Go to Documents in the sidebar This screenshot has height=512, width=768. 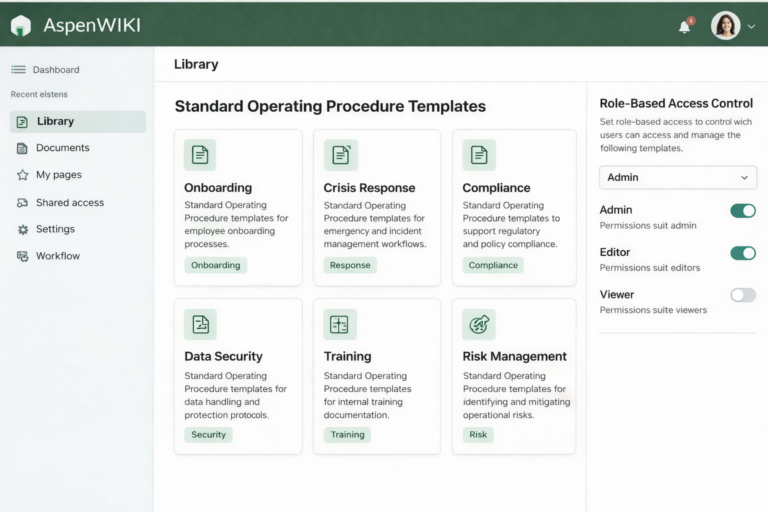click(x=62, y=148)
